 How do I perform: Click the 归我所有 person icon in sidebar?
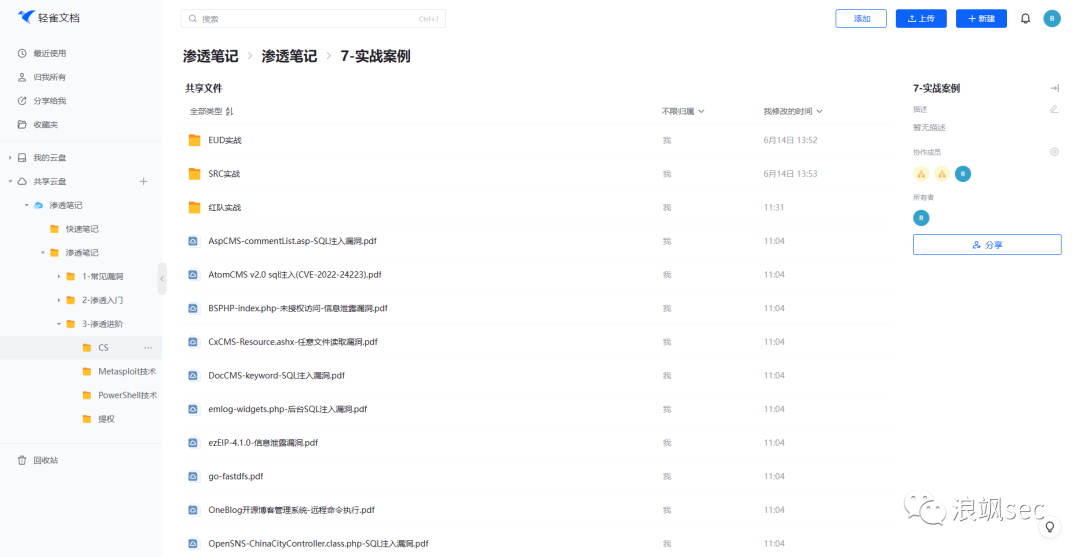22,77
